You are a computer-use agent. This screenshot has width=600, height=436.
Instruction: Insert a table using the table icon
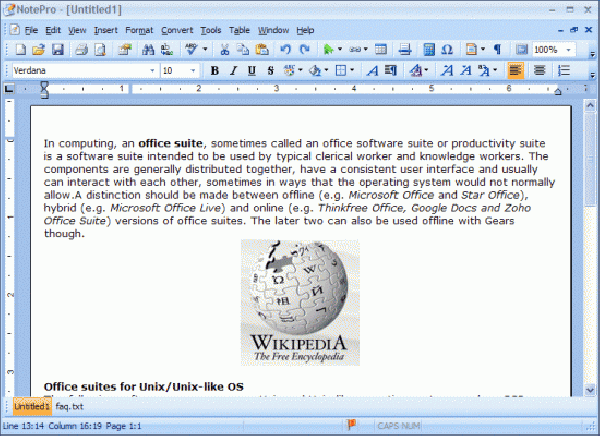381,49
